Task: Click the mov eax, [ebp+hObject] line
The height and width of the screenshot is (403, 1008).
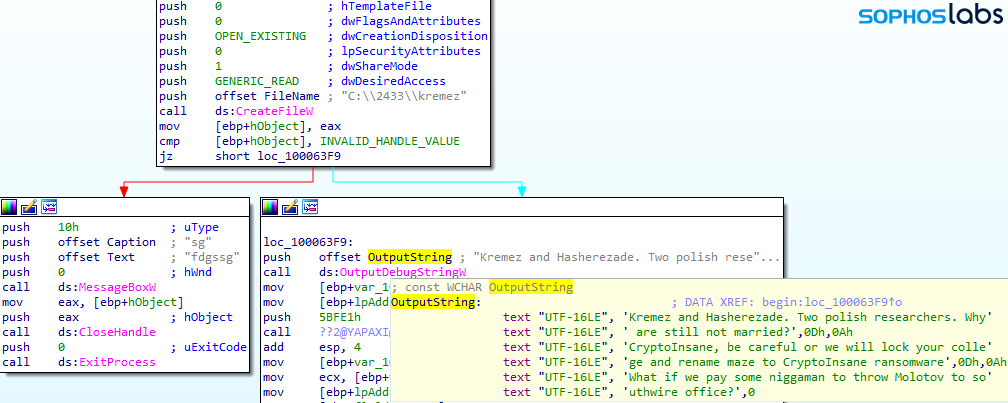Action: (x=93, y=301)
